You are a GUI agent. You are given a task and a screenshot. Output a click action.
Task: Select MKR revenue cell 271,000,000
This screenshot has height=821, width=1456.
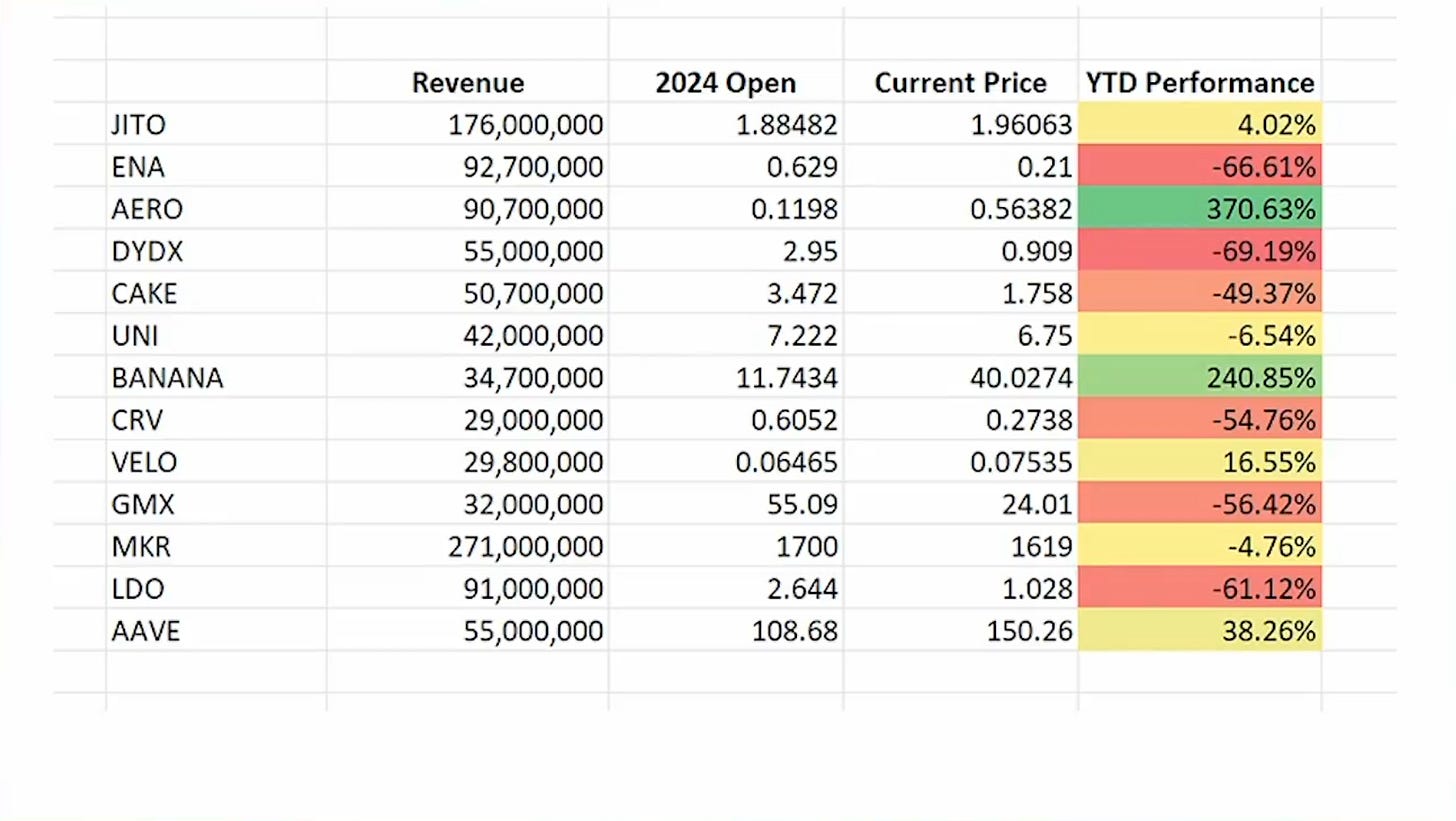467,546
